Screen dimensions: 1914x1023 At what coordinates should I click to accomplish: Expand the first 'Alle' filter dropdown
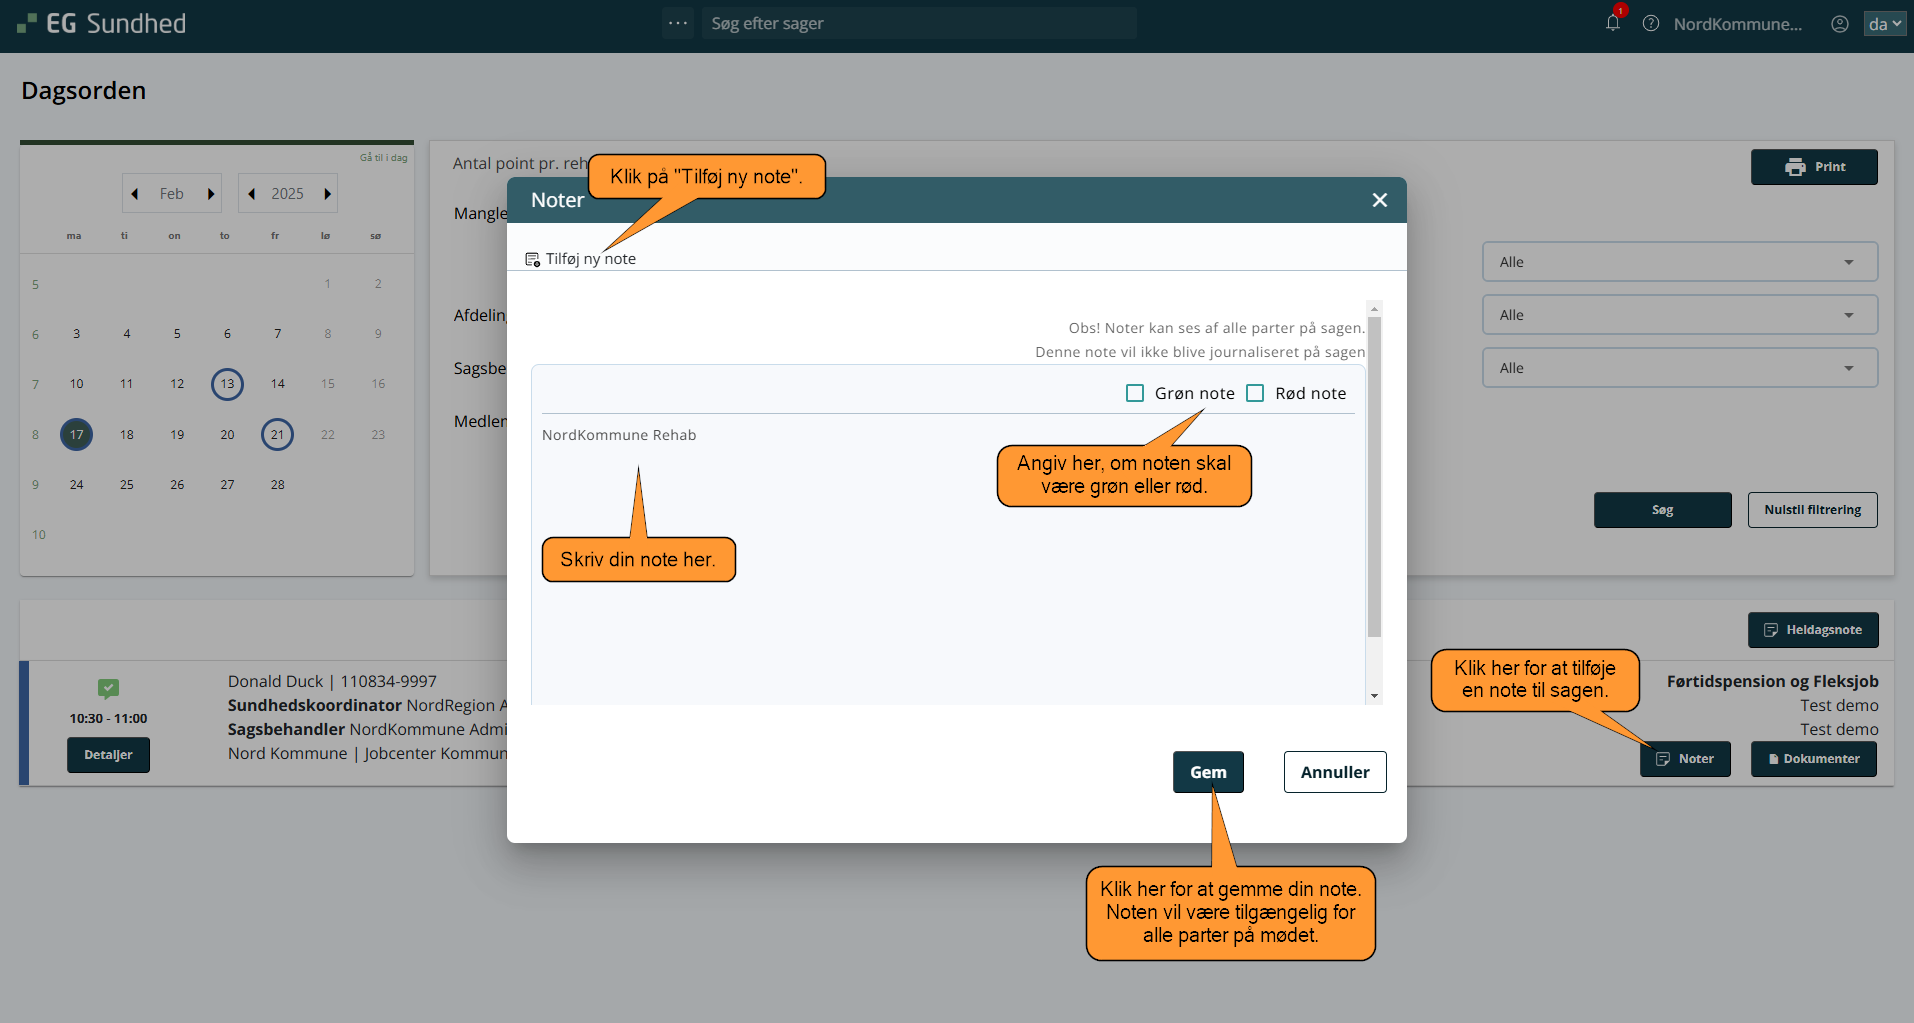1679,262
